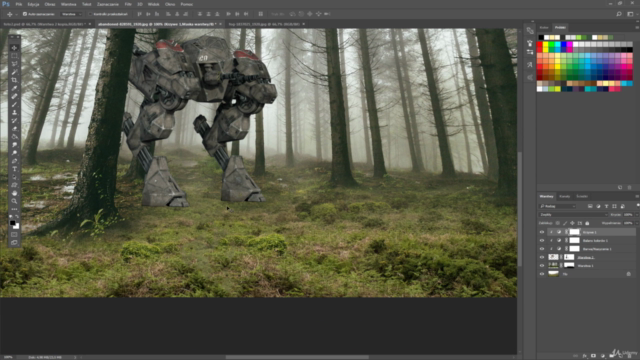Close the abandoned jpg document tab

tap(220, 24)
